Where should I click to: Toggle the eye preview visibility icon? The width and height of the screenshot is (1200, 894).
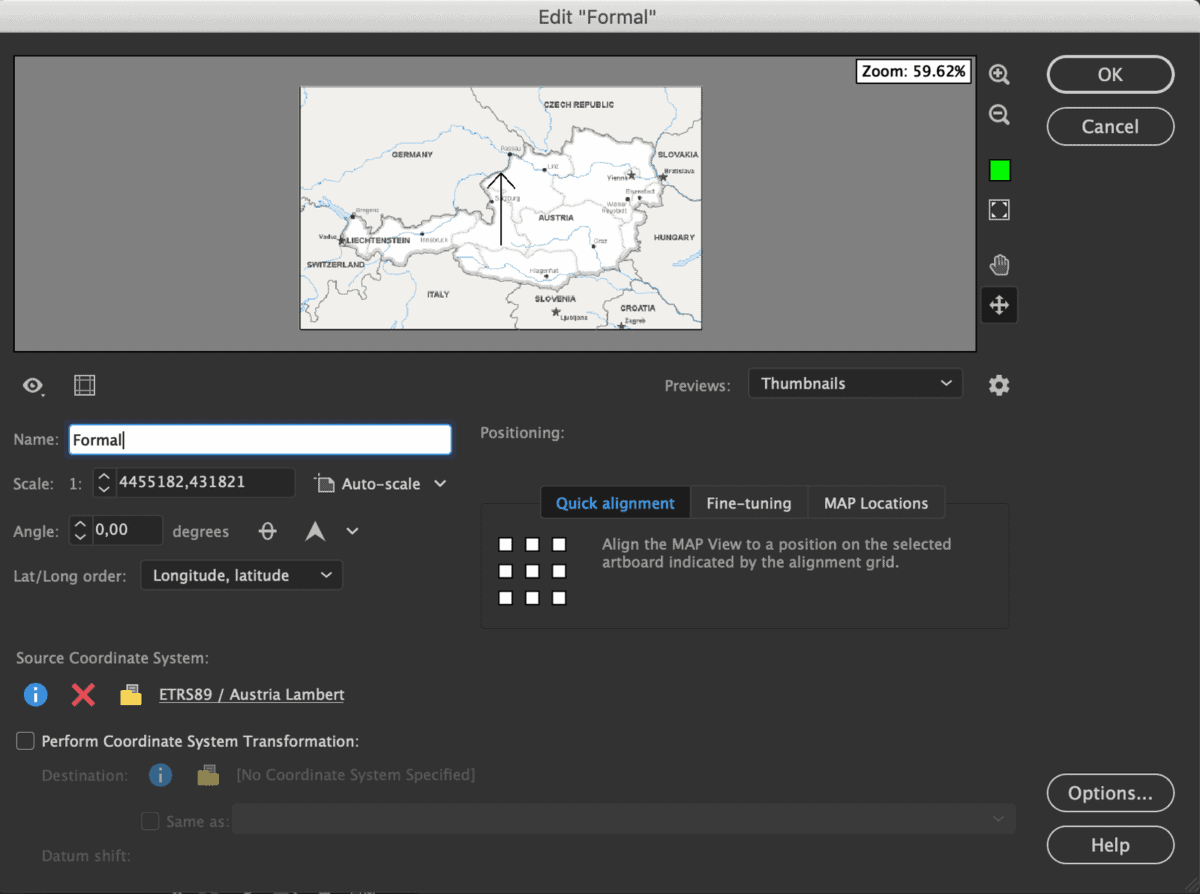34,386
